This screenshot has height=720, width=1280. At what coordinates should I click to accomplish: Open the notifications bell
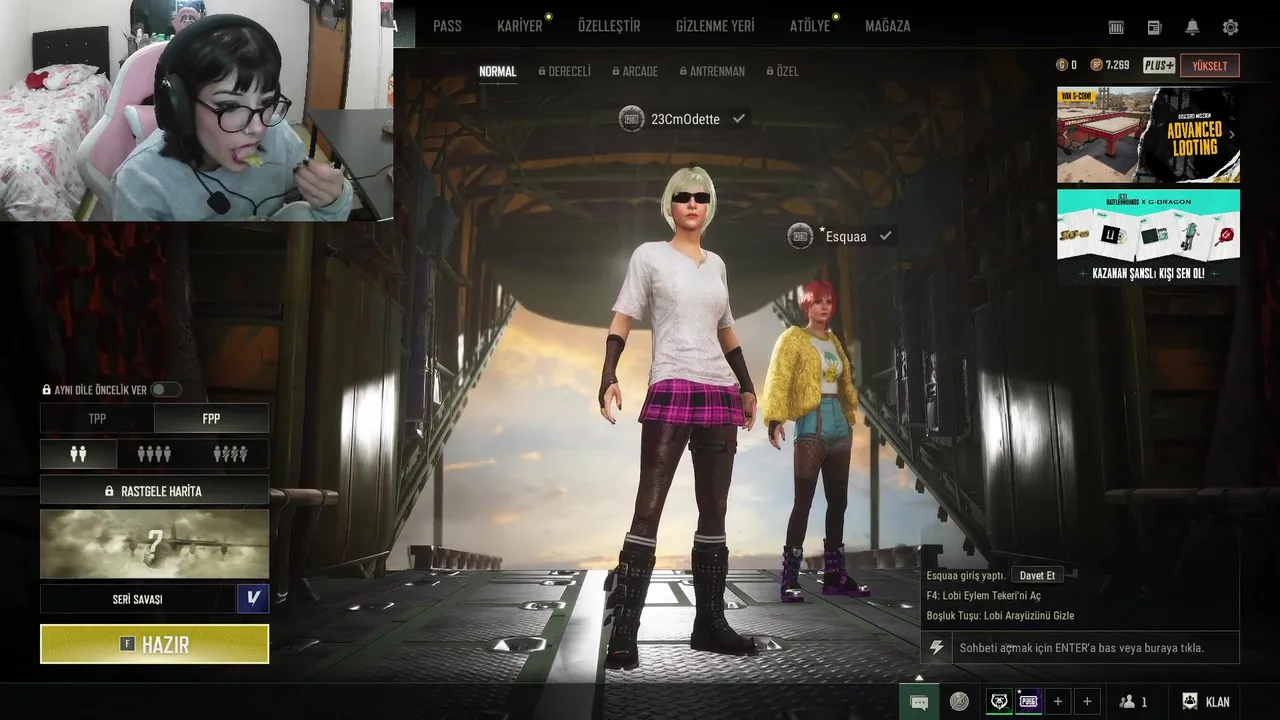[x=1192, y=27]
